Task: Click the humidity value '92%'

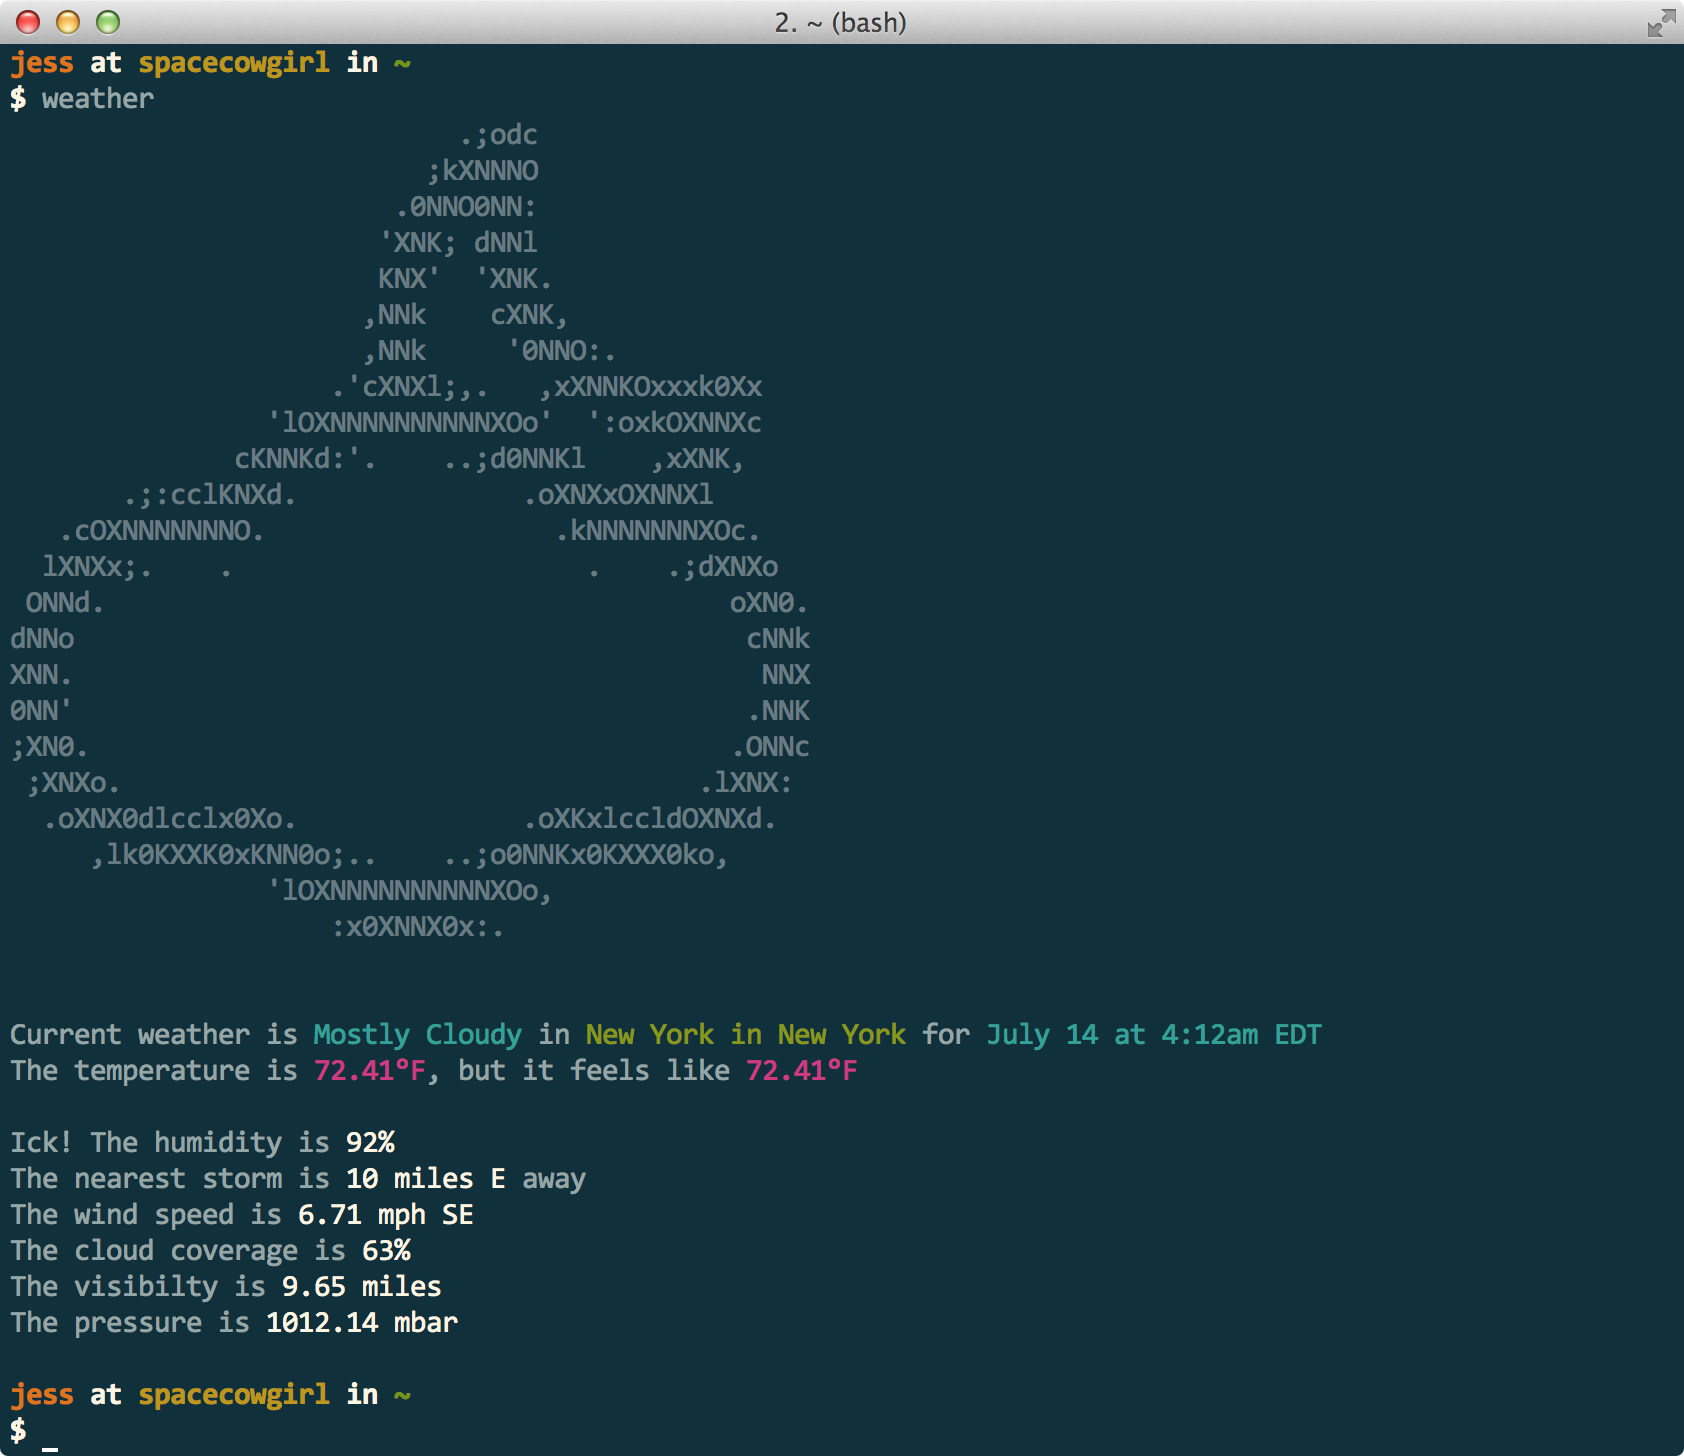Action: (x=370, y=1143)
